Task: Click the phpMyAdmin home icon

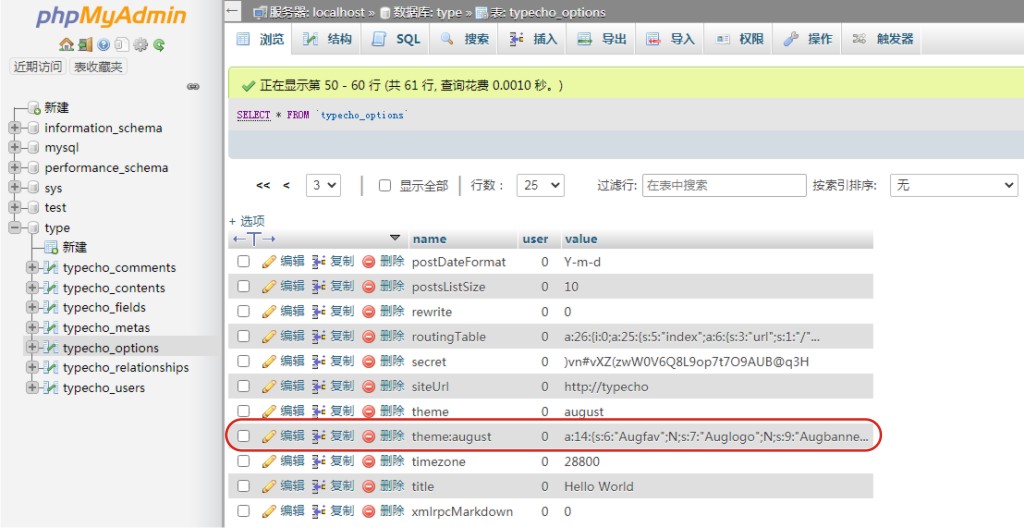Action: coord(66,44)
